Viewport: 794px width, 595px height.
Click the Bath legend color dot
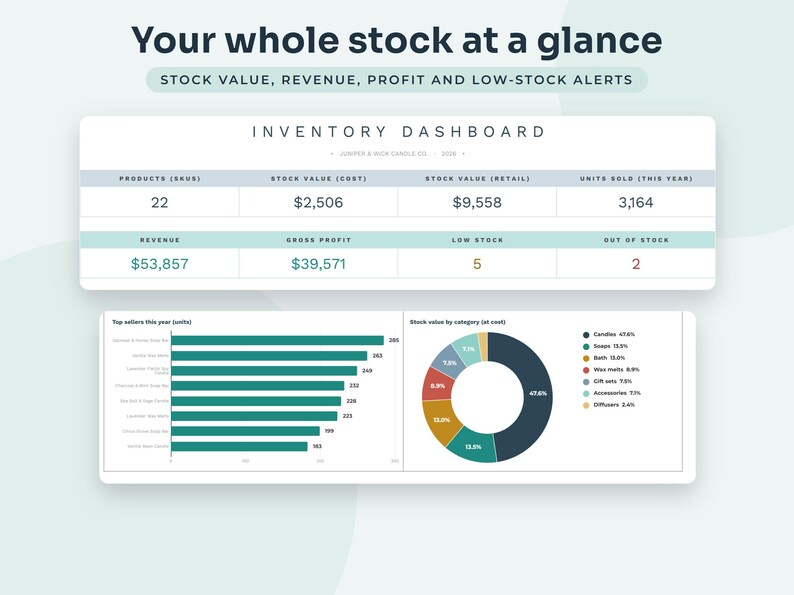tap(586, 358)
